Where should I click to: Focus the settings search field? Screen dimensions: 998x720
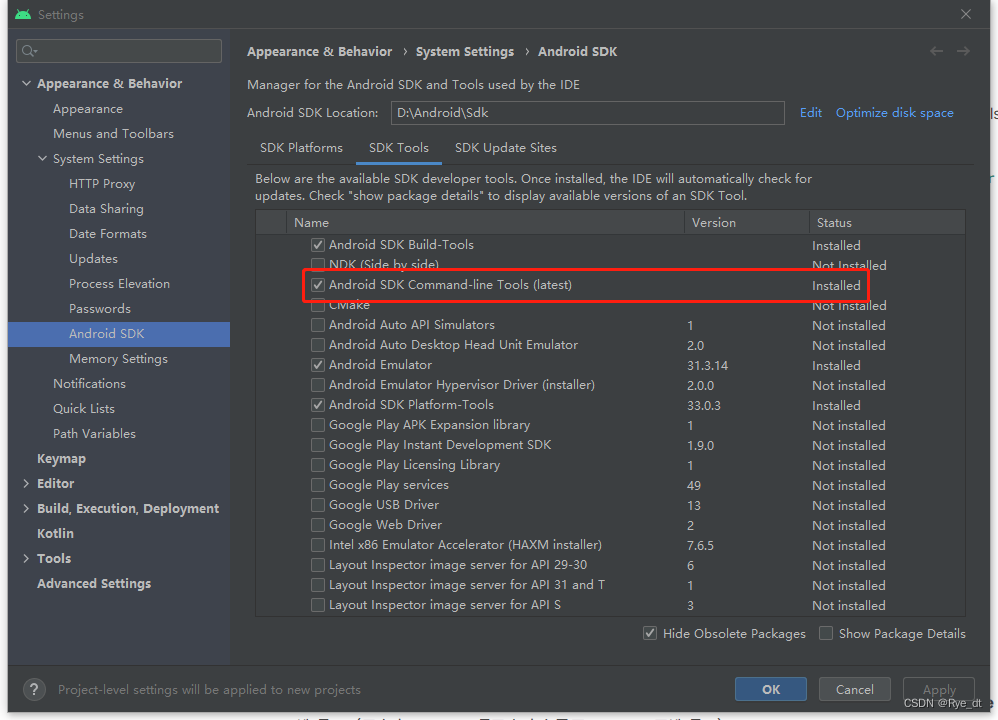click(x=119, y=51)
